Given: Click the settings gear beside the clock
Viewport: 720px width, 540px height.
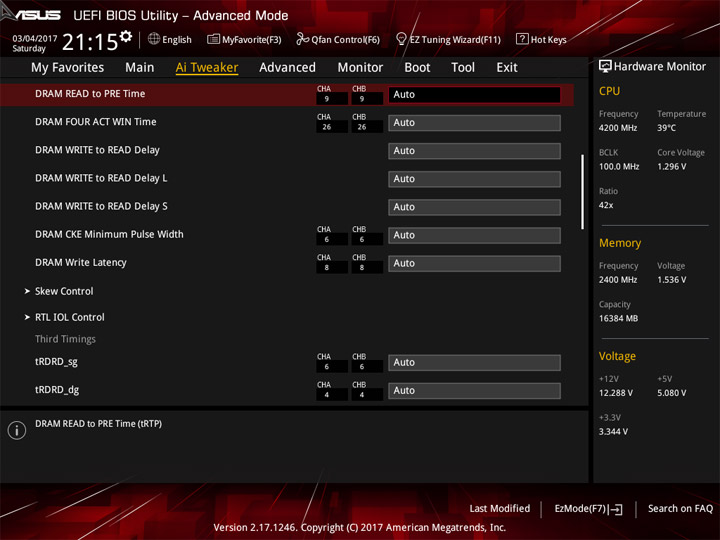Looking at the screenshot, I should click(x=126, y=36).
